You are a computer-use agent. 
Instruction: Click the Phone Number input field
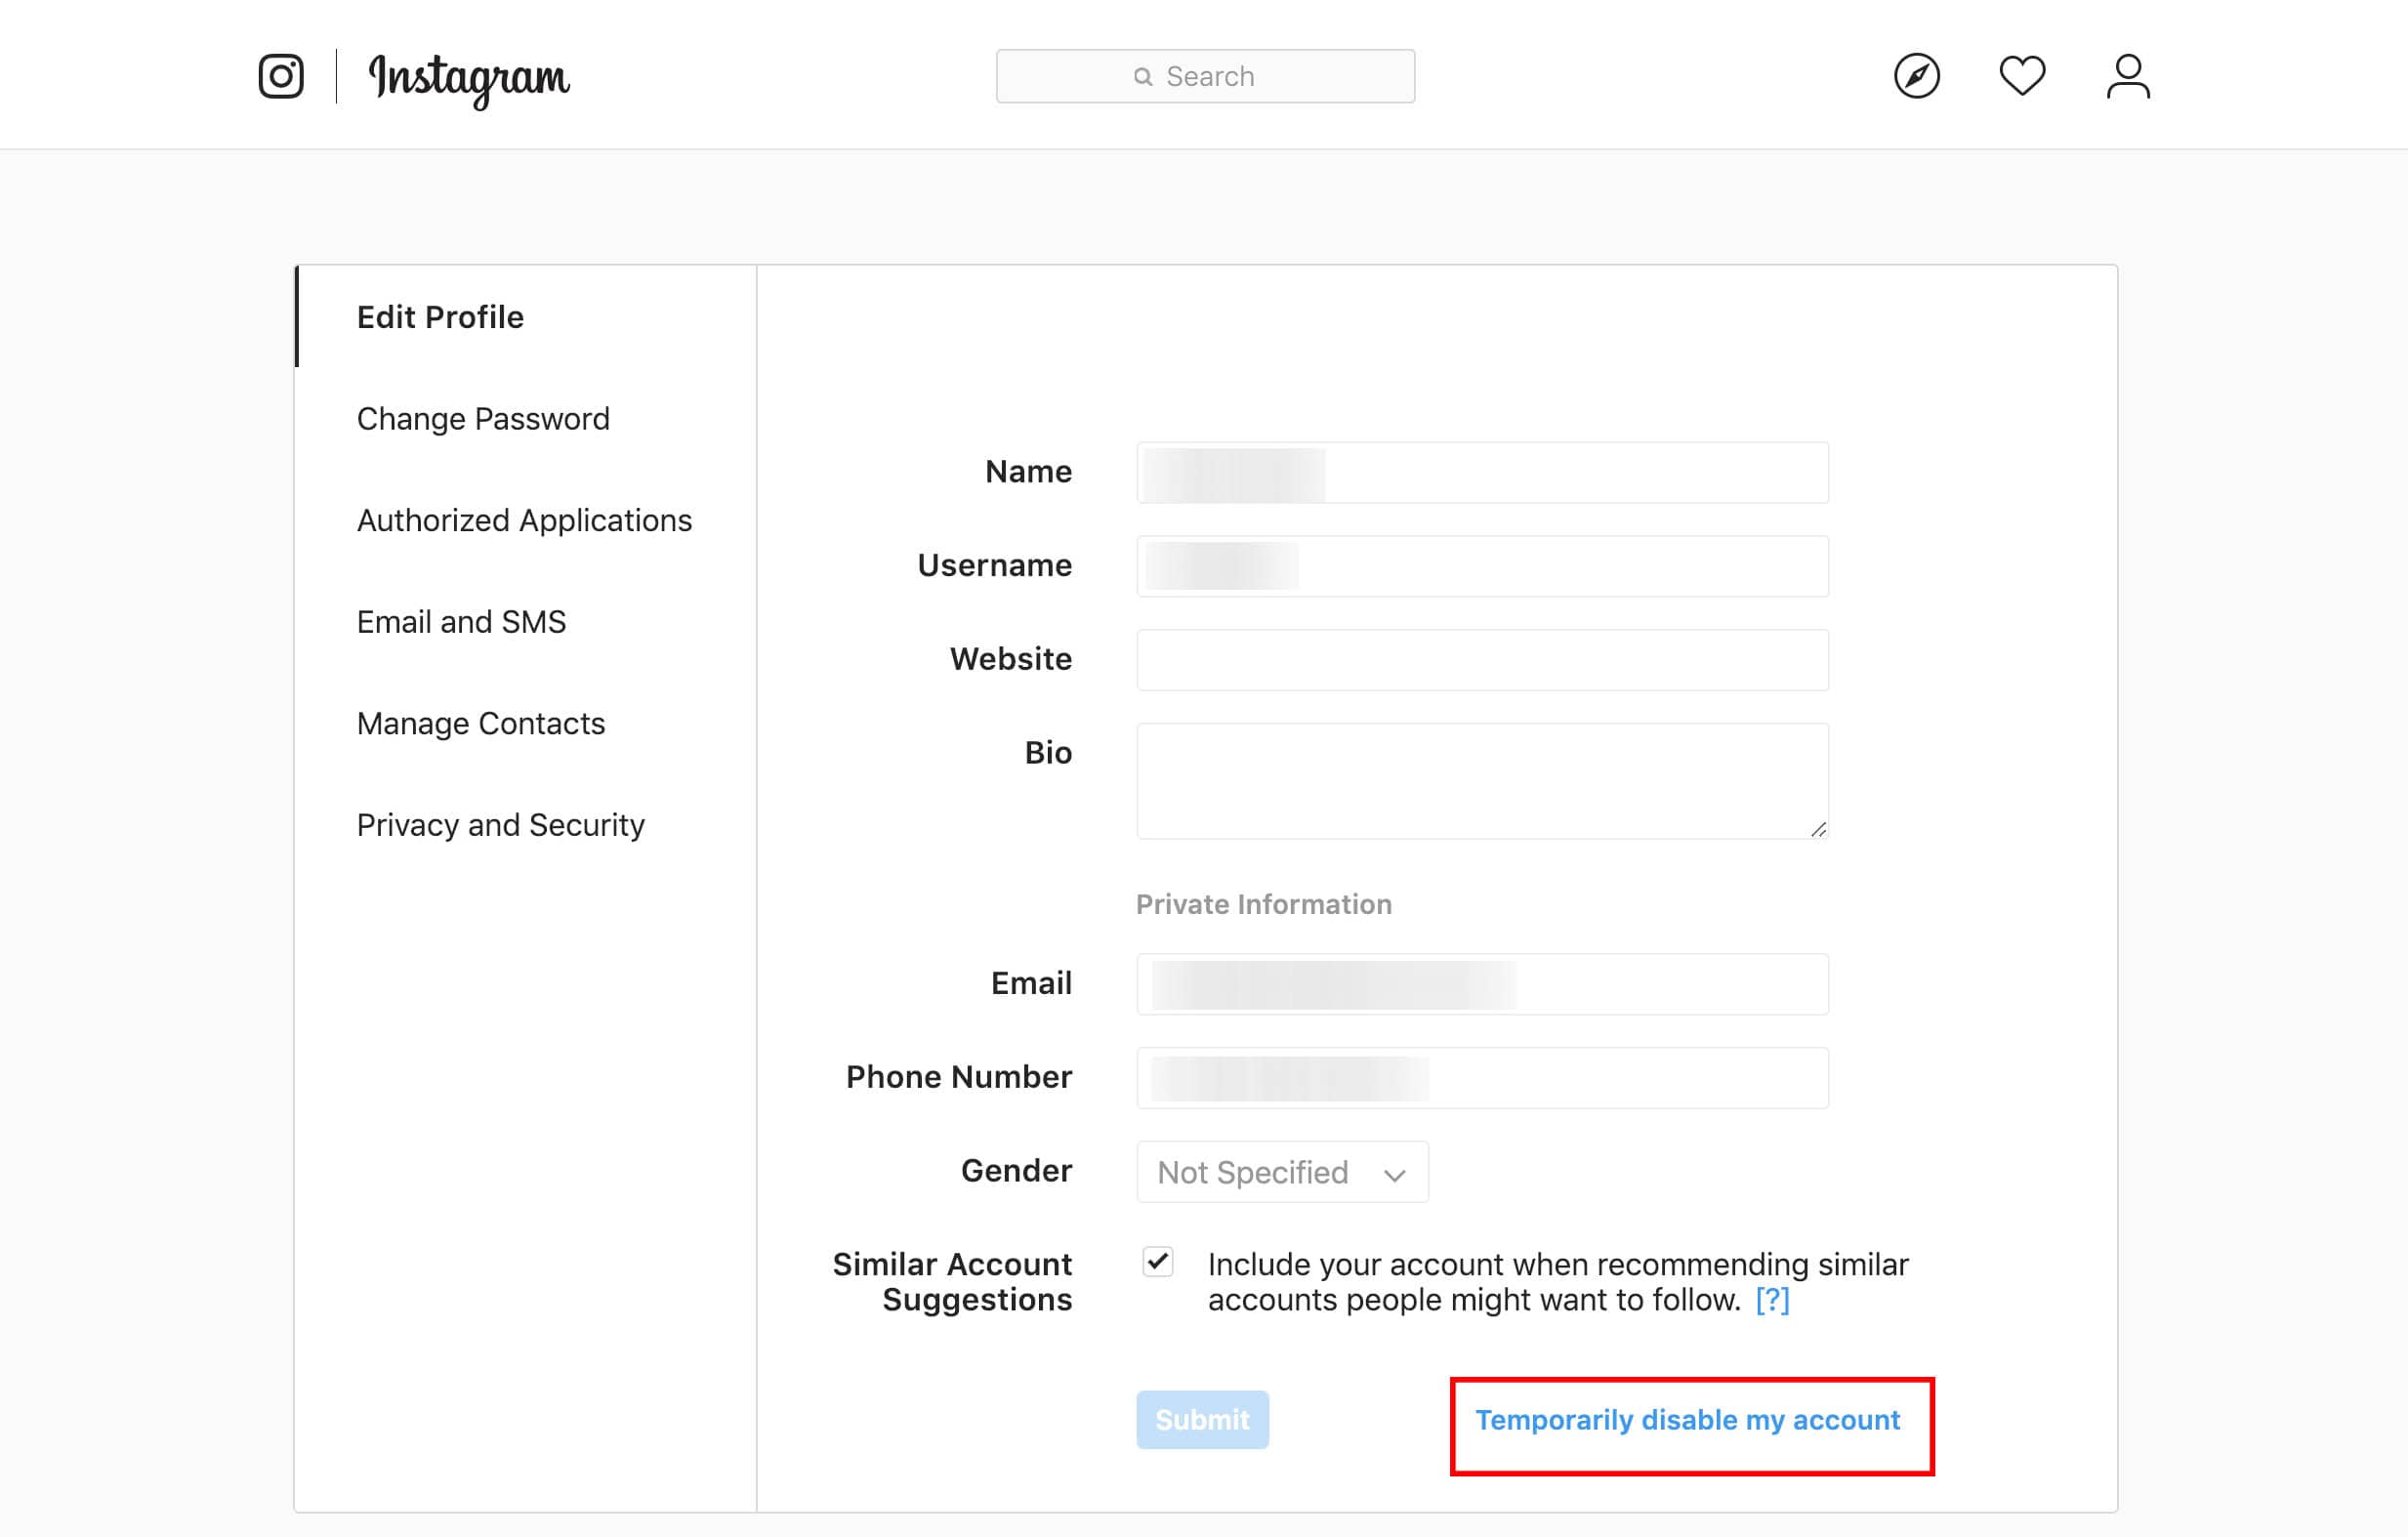(1482, 1078)
